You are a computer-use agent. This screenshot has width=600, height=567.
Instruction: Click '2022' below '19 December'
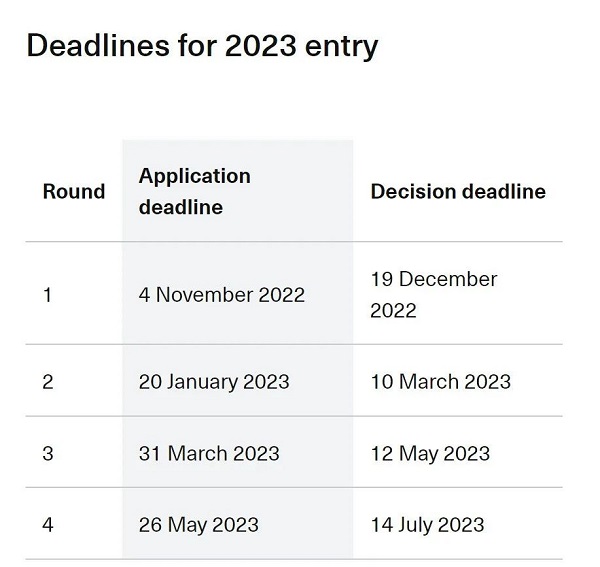click(x=393, y=311)
